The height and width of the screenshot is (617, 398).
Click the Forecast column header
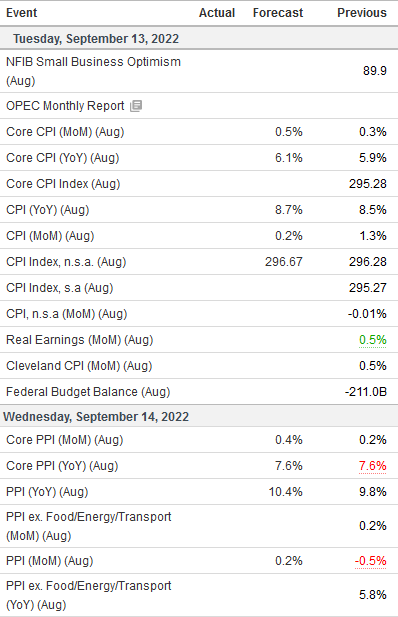(278, 13)
